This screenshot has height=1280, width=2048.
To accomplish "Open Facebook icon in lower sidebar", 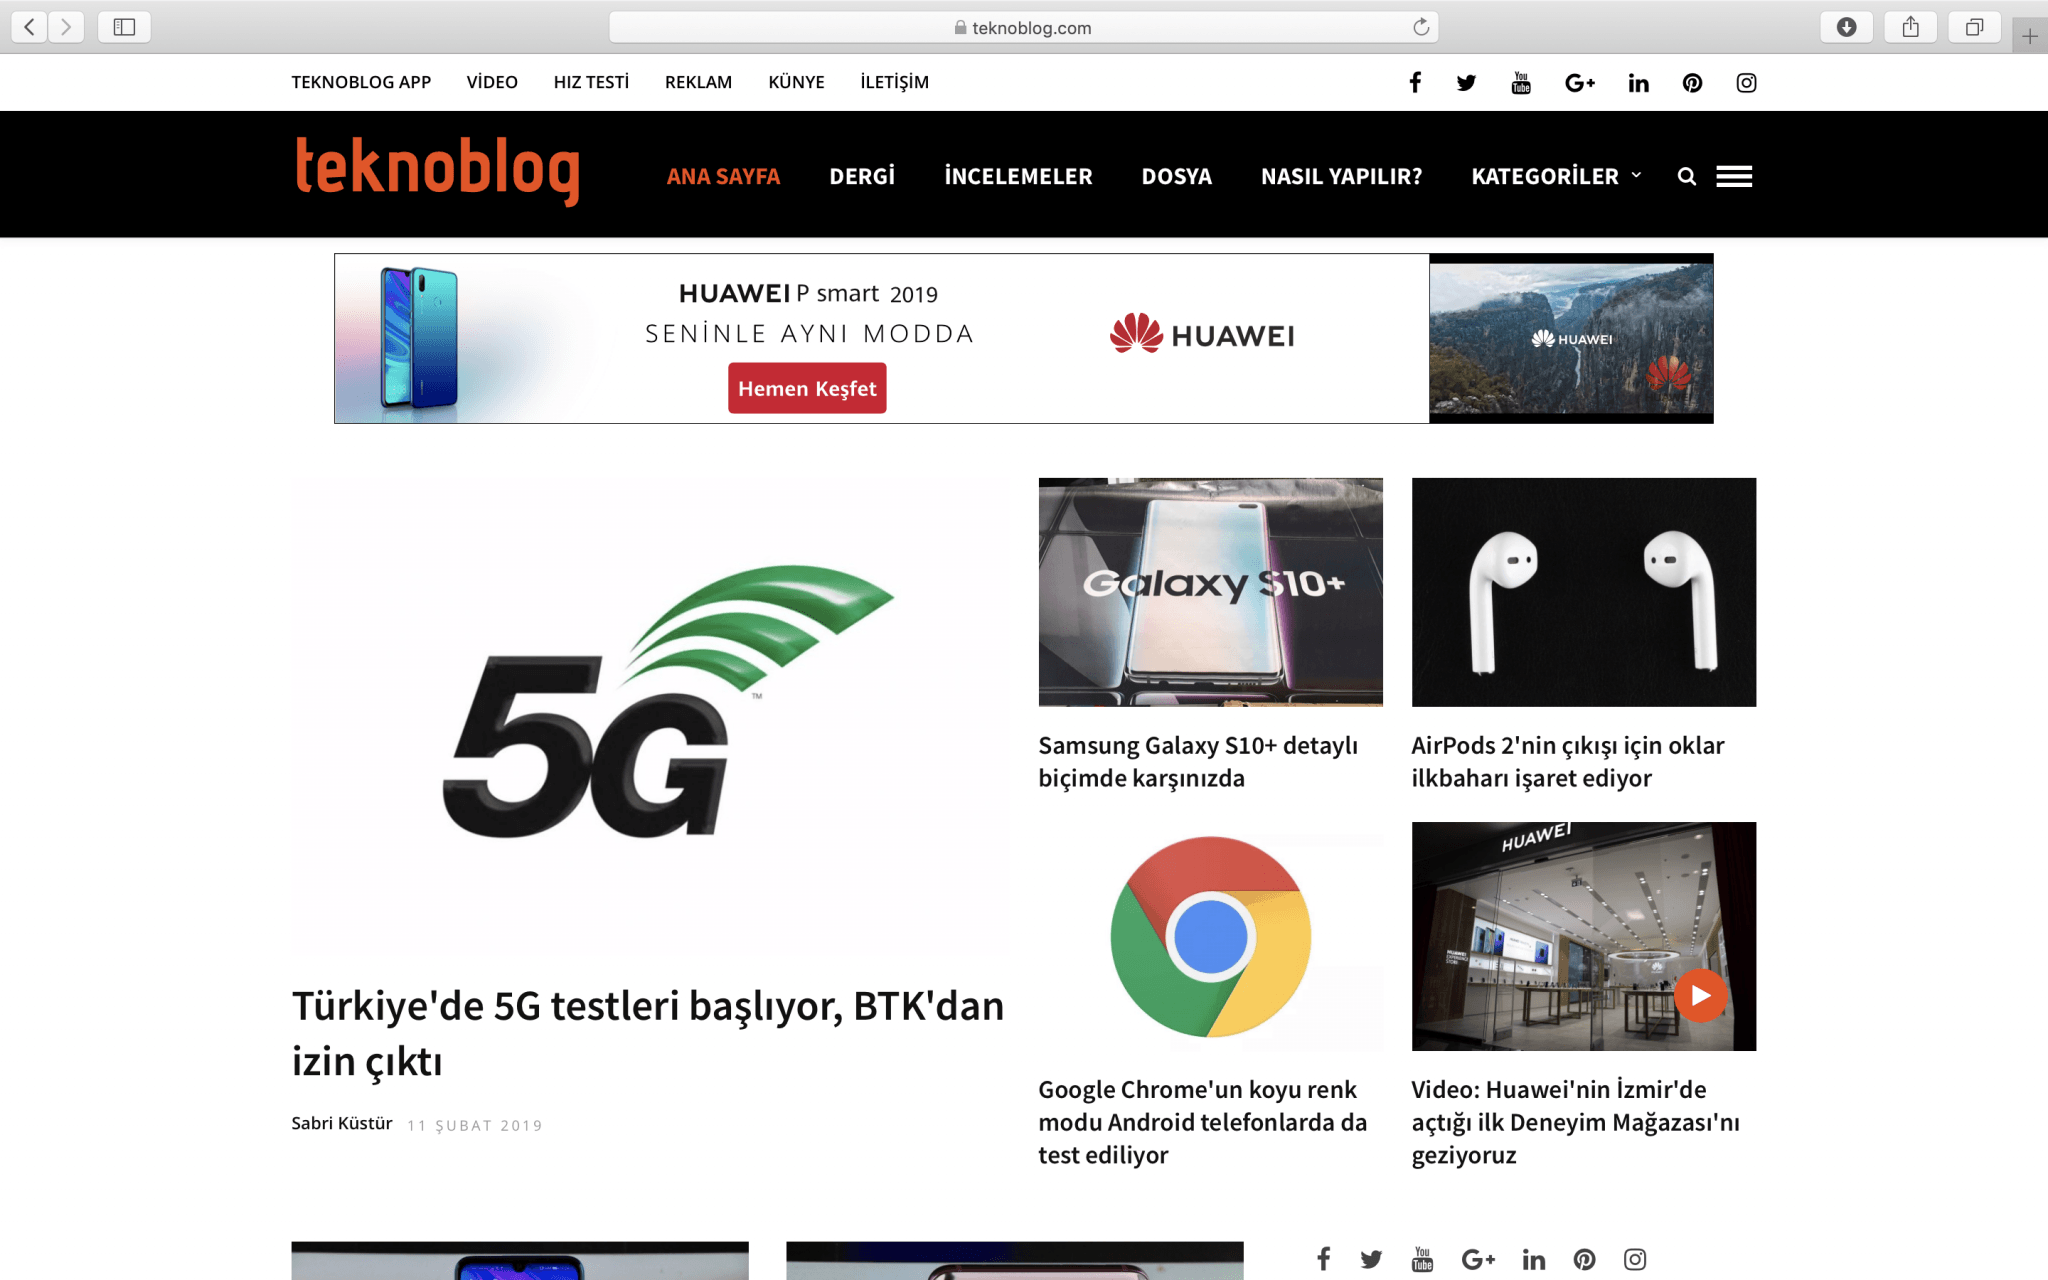I will 1323,1259.
